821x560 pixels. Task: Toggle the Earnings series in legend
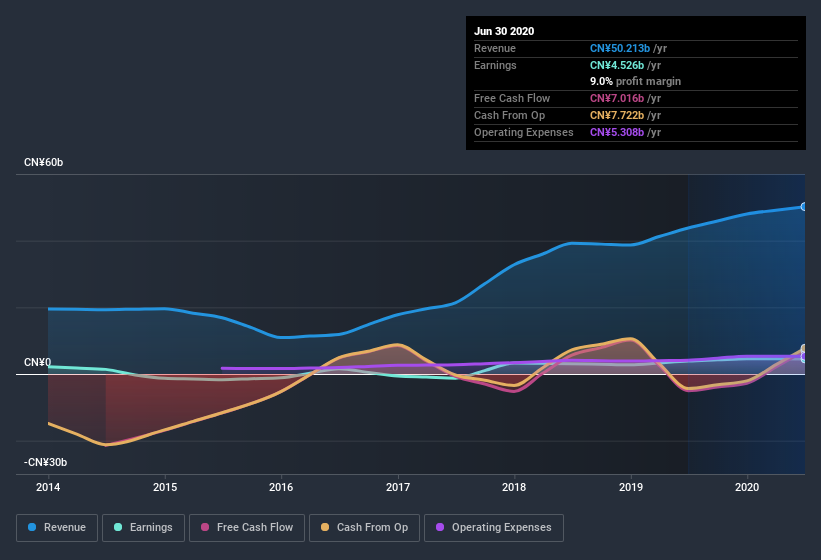142,527
